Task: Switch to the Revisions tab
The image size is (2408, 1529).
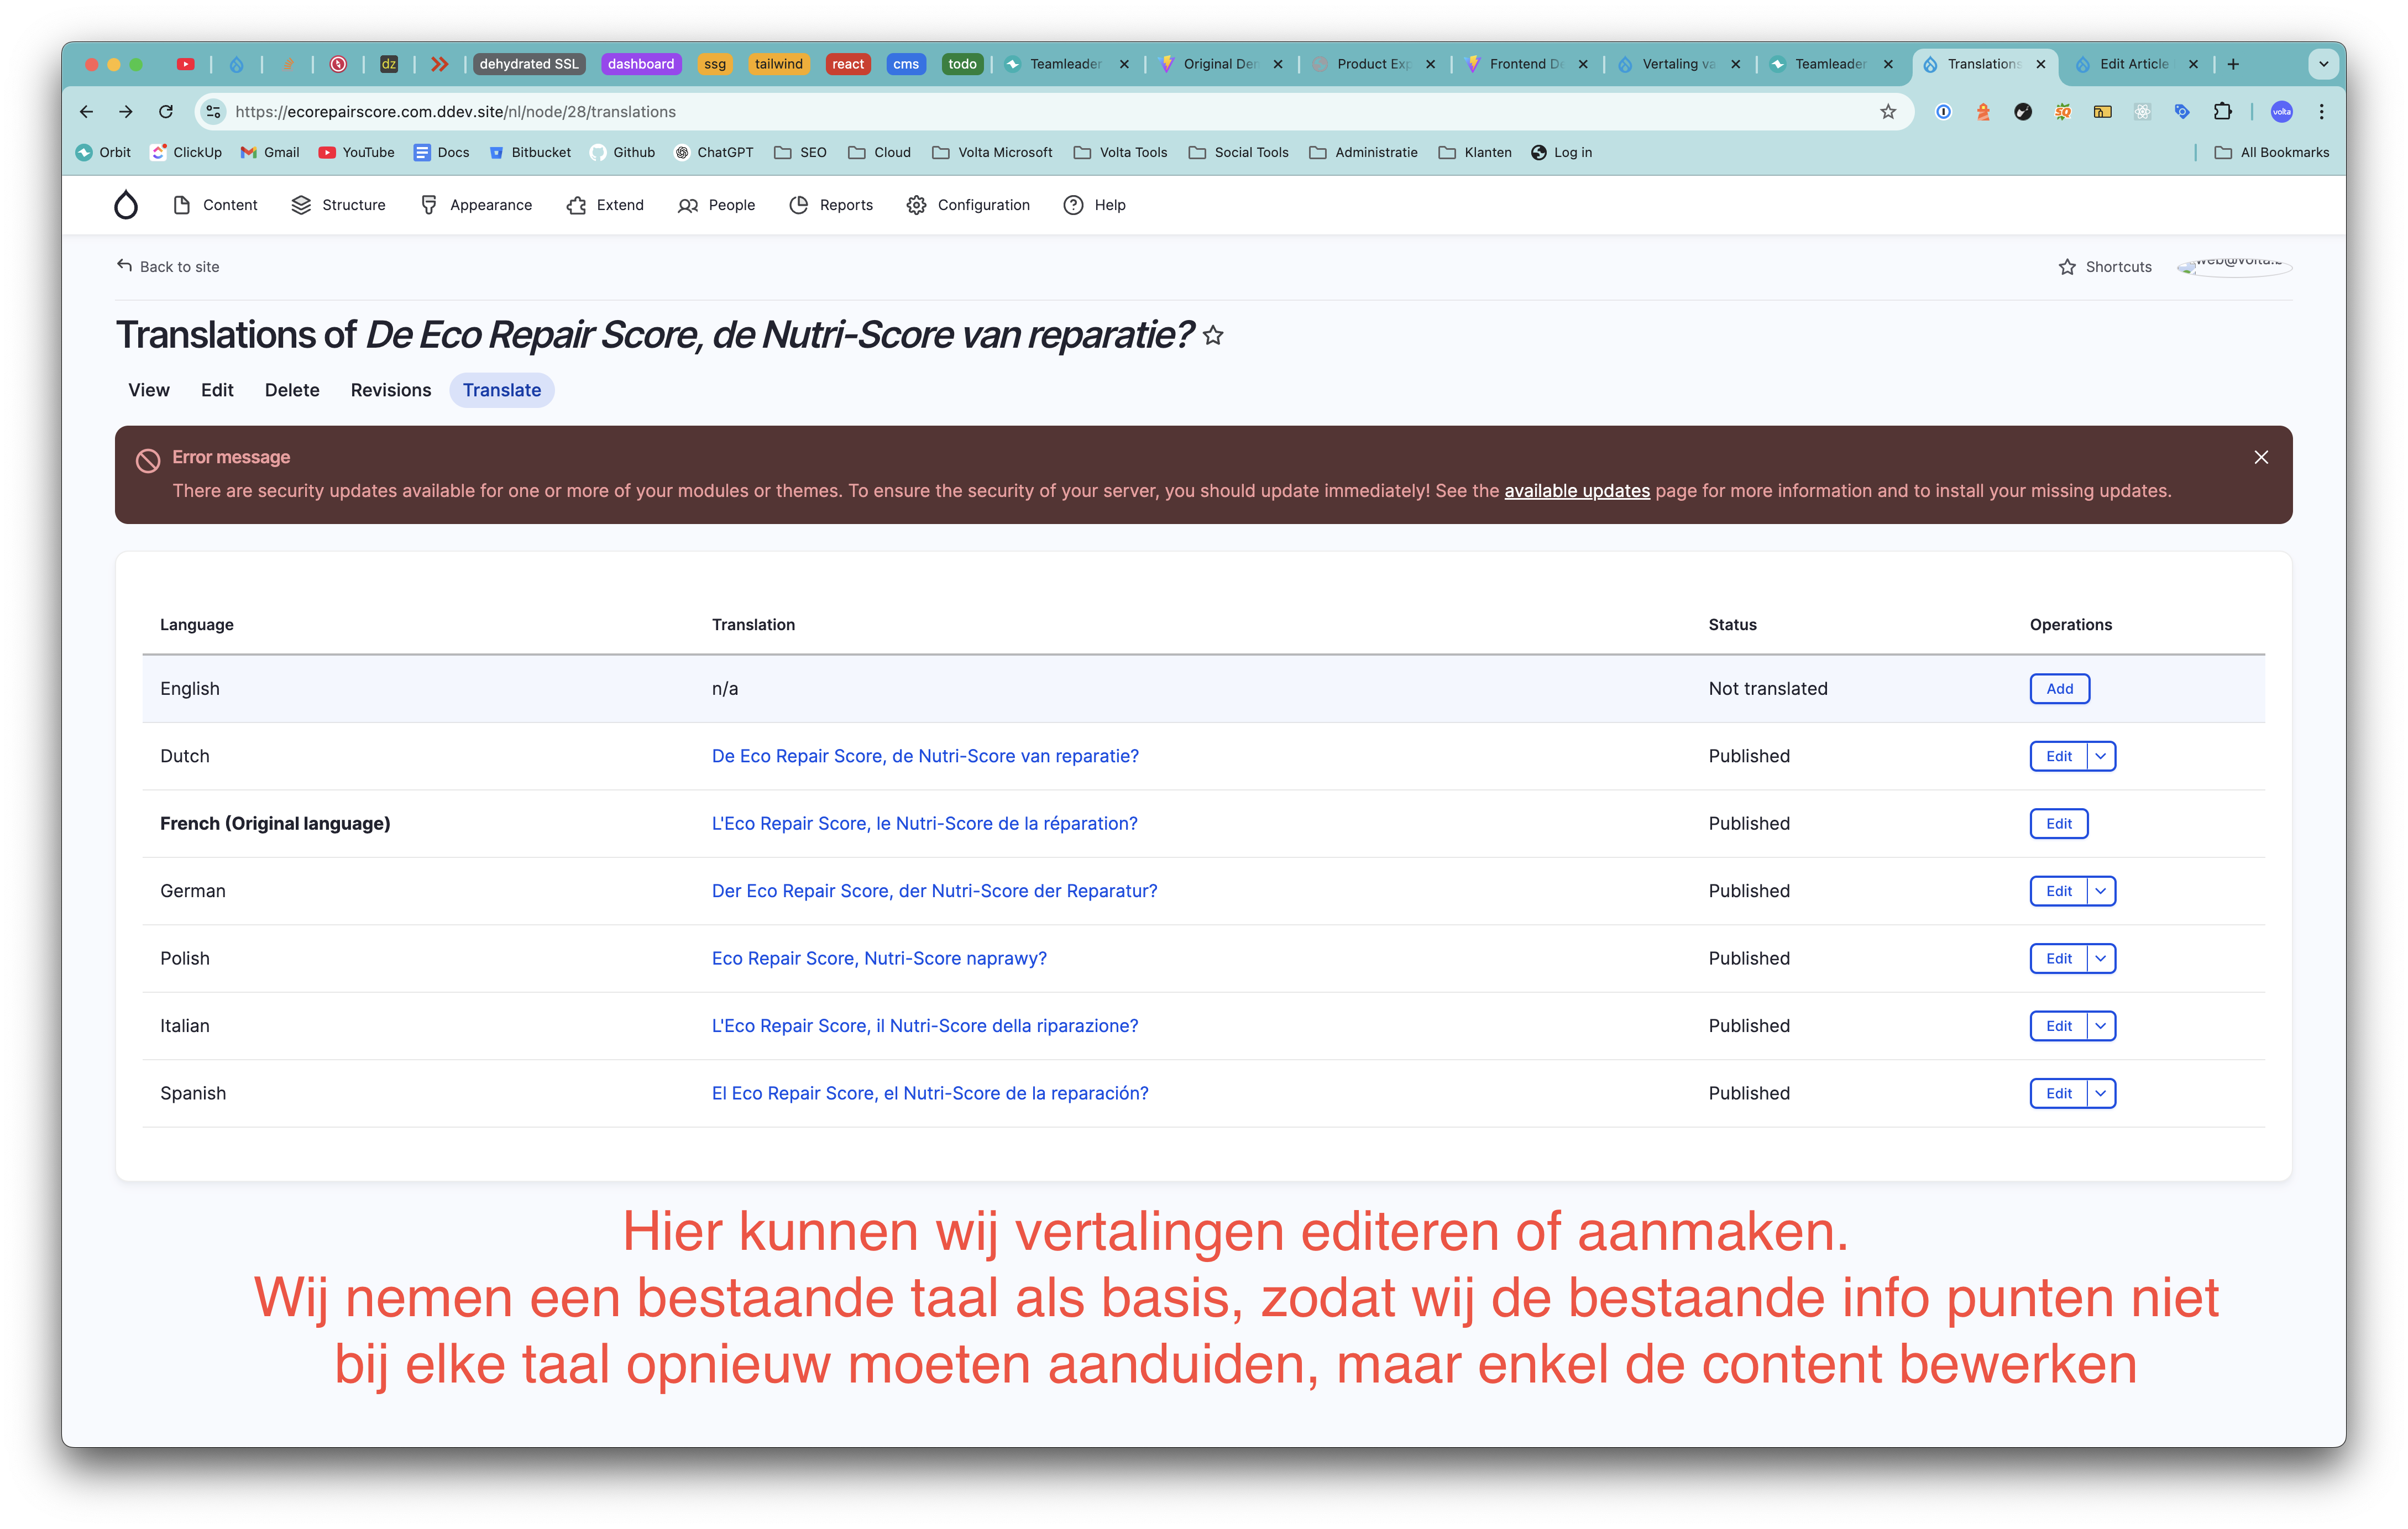Action: click(390, 390)
